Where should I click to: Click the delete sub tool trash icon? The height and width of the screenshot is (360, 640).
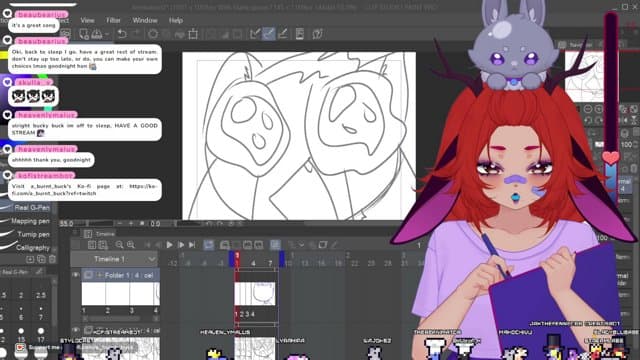click(52, 259)
